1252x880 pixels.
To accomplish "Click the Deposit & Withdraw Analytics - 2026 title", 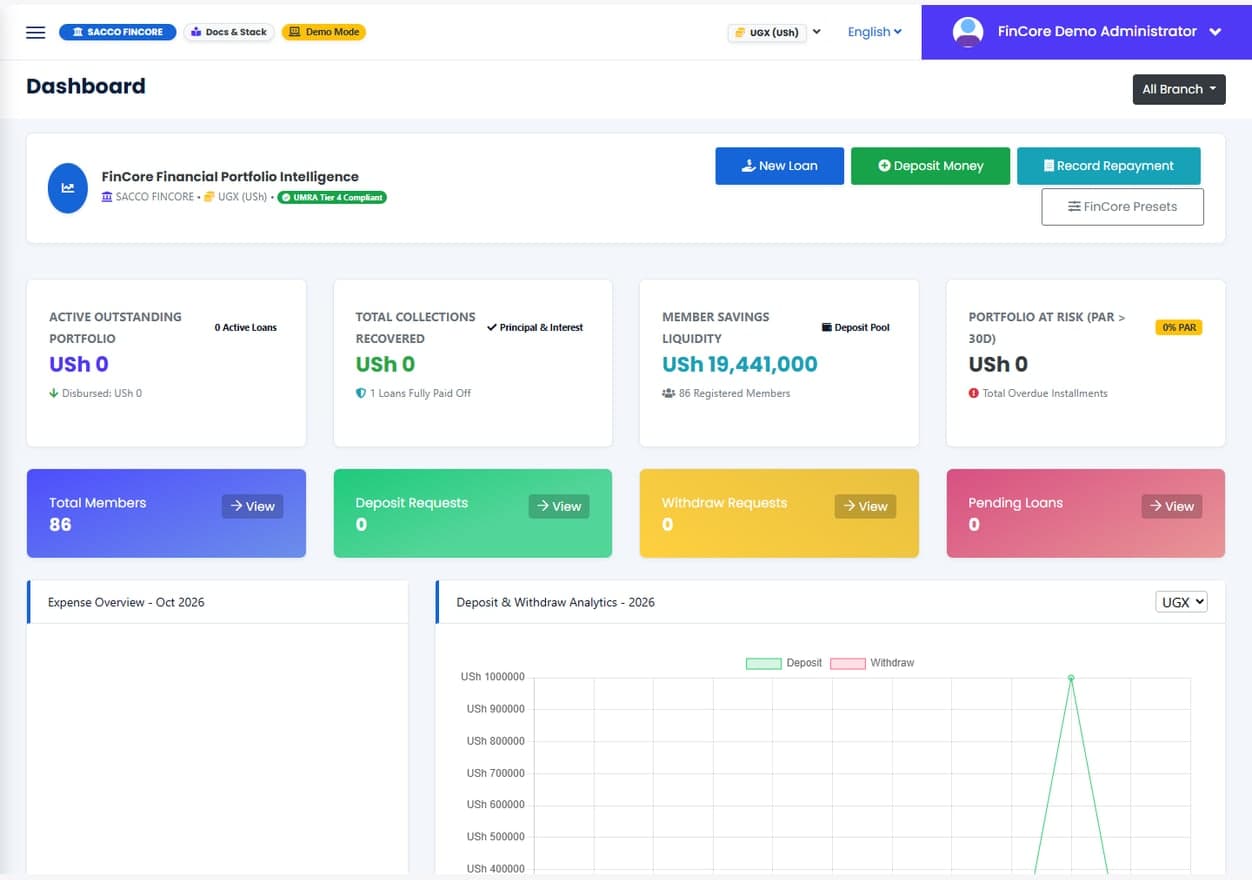I will [x=556, y=602].
